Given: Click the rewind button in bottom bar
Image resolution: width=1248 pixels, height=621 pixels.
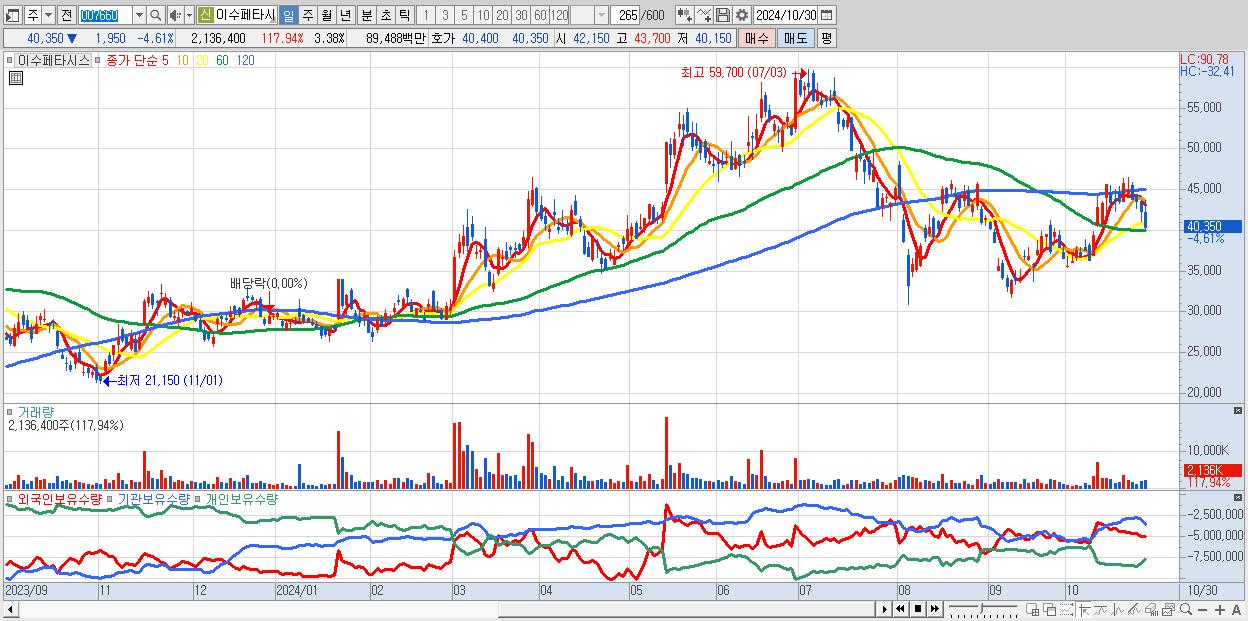Looking at the screenshot, I should click(900, 609).
